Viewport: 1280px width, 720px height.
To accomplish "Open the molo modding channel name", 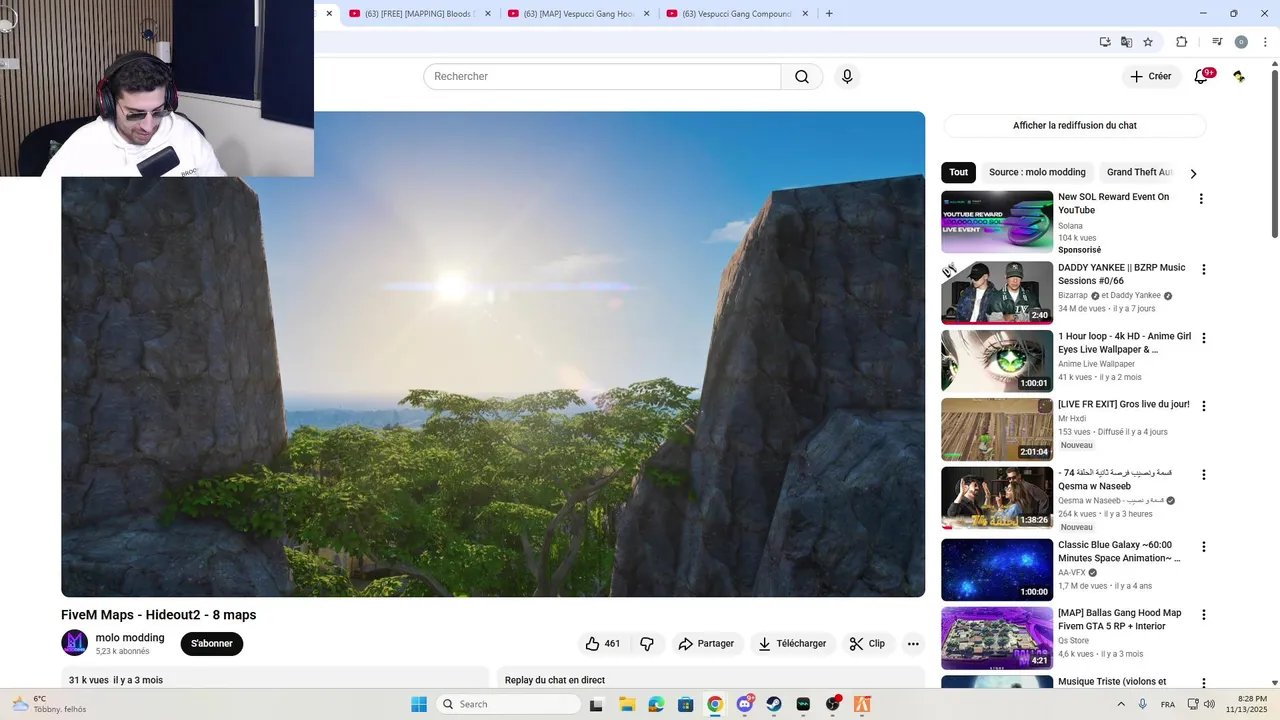I will click(130, 638).
